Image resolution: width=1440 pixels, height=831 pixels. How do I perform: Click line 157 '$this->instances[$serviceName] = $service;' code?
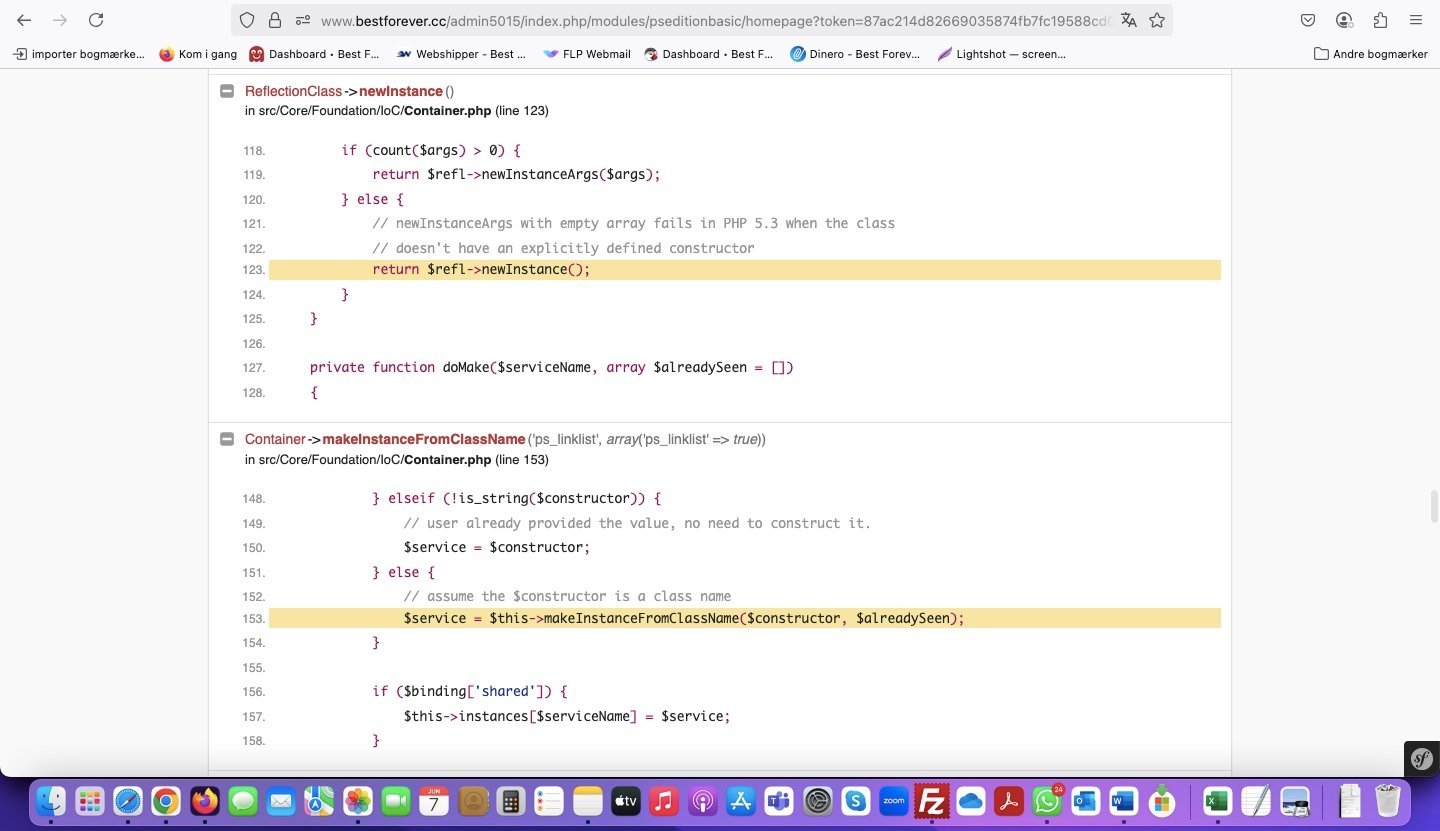567,716
